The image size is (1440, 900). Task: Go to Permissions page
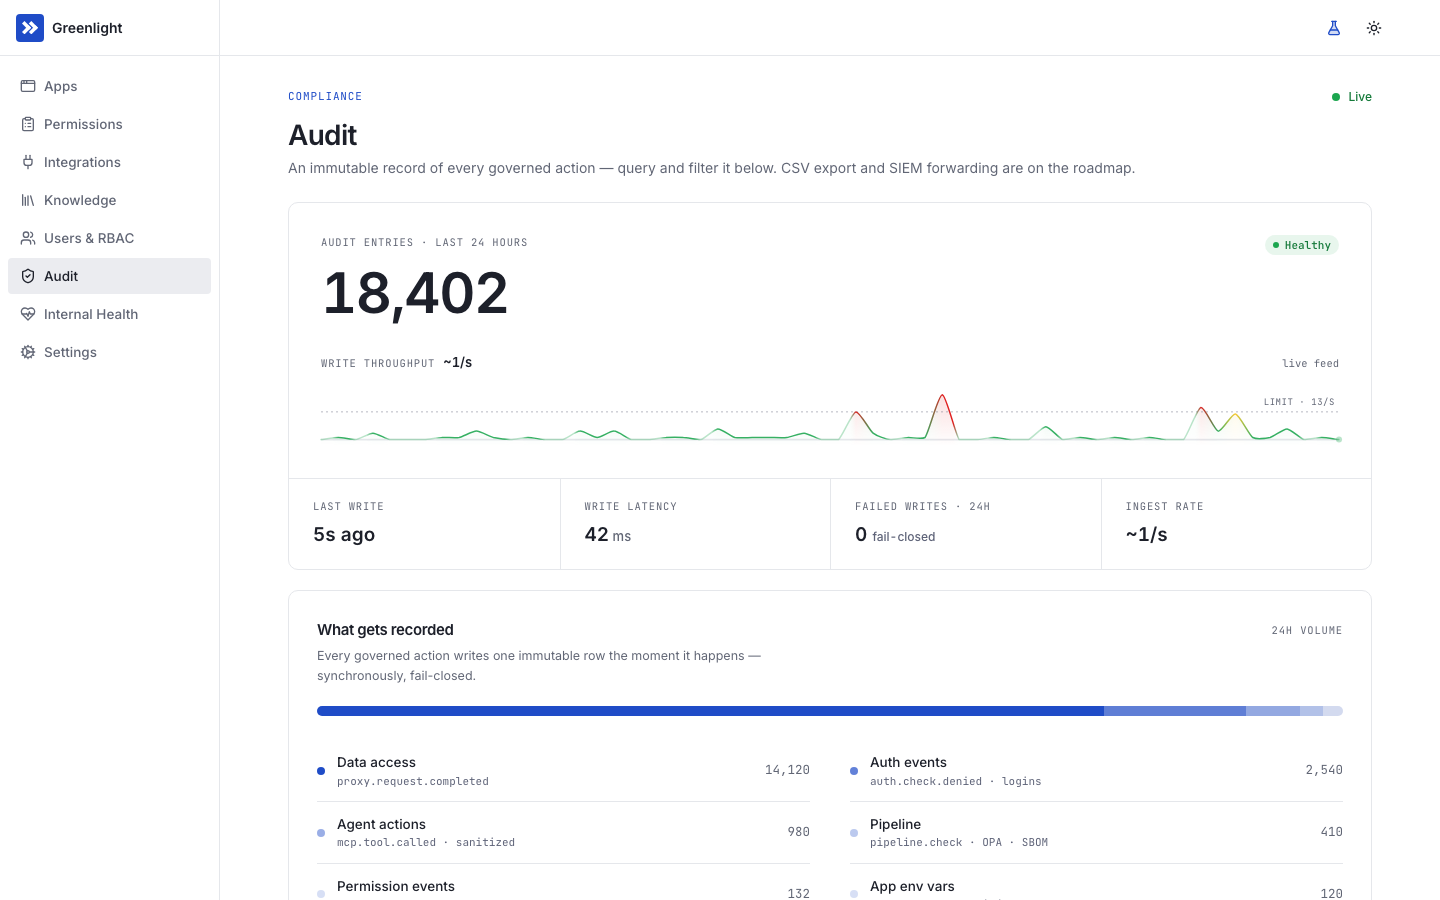(x=109, y=124)
